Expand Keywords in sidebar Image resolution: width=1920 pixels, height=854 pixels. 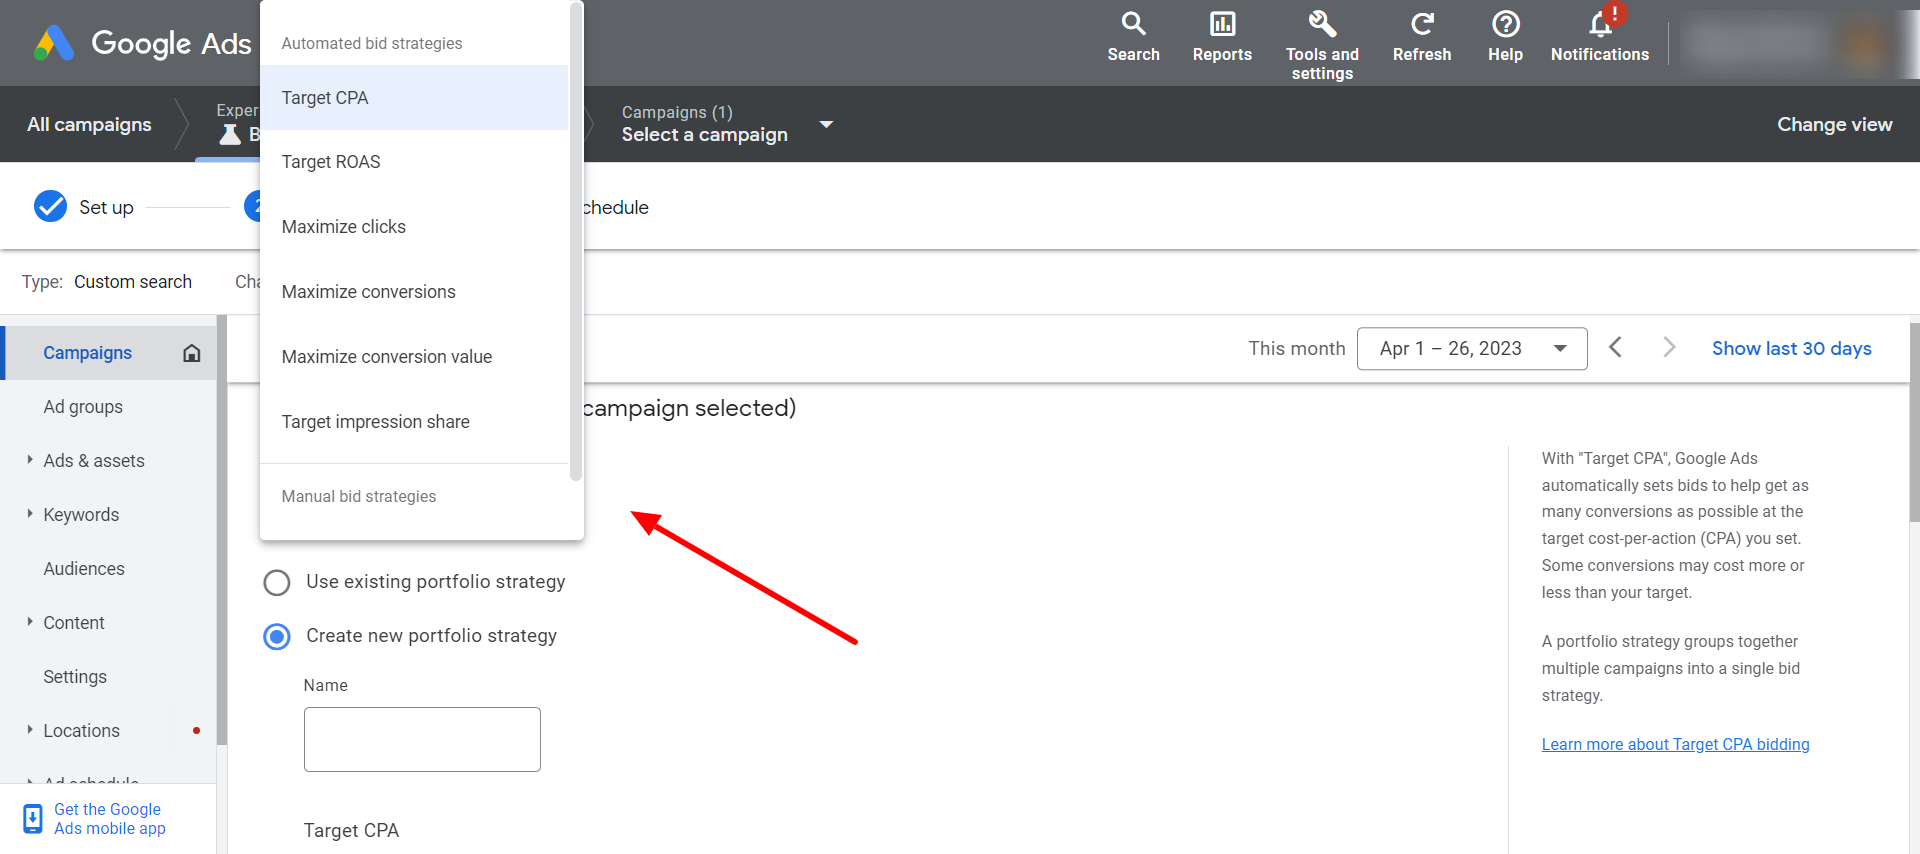pos(30,514)
